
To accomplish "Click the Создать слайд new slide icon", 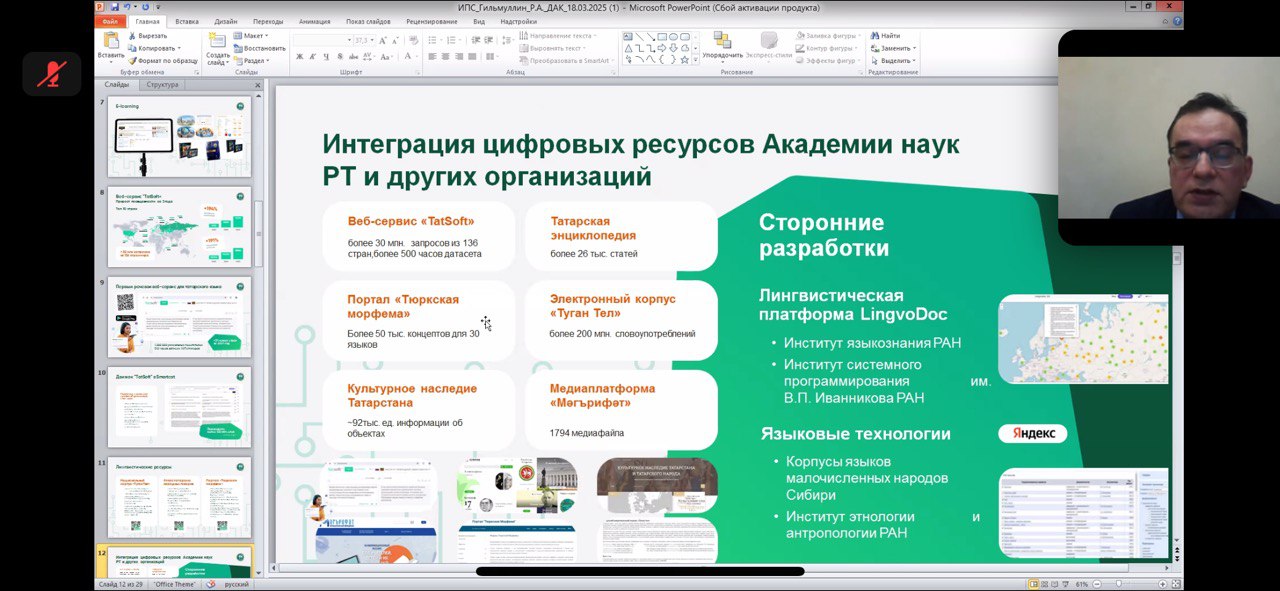I will (217, 40).
